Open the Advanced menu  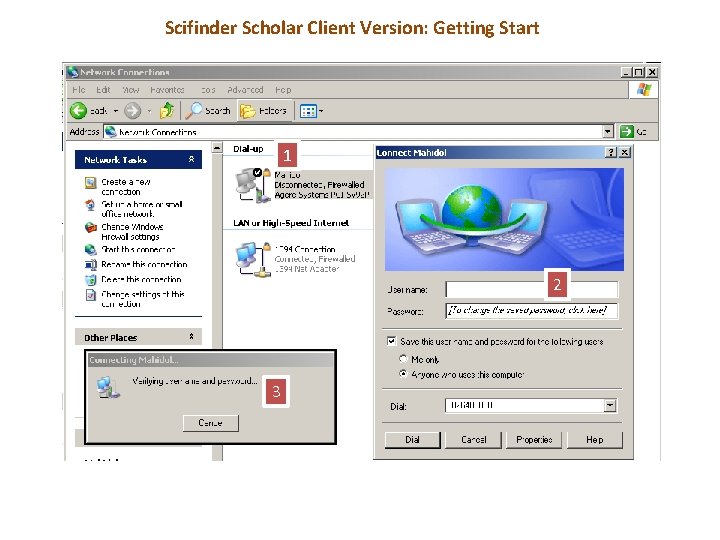tap(245, 90)
